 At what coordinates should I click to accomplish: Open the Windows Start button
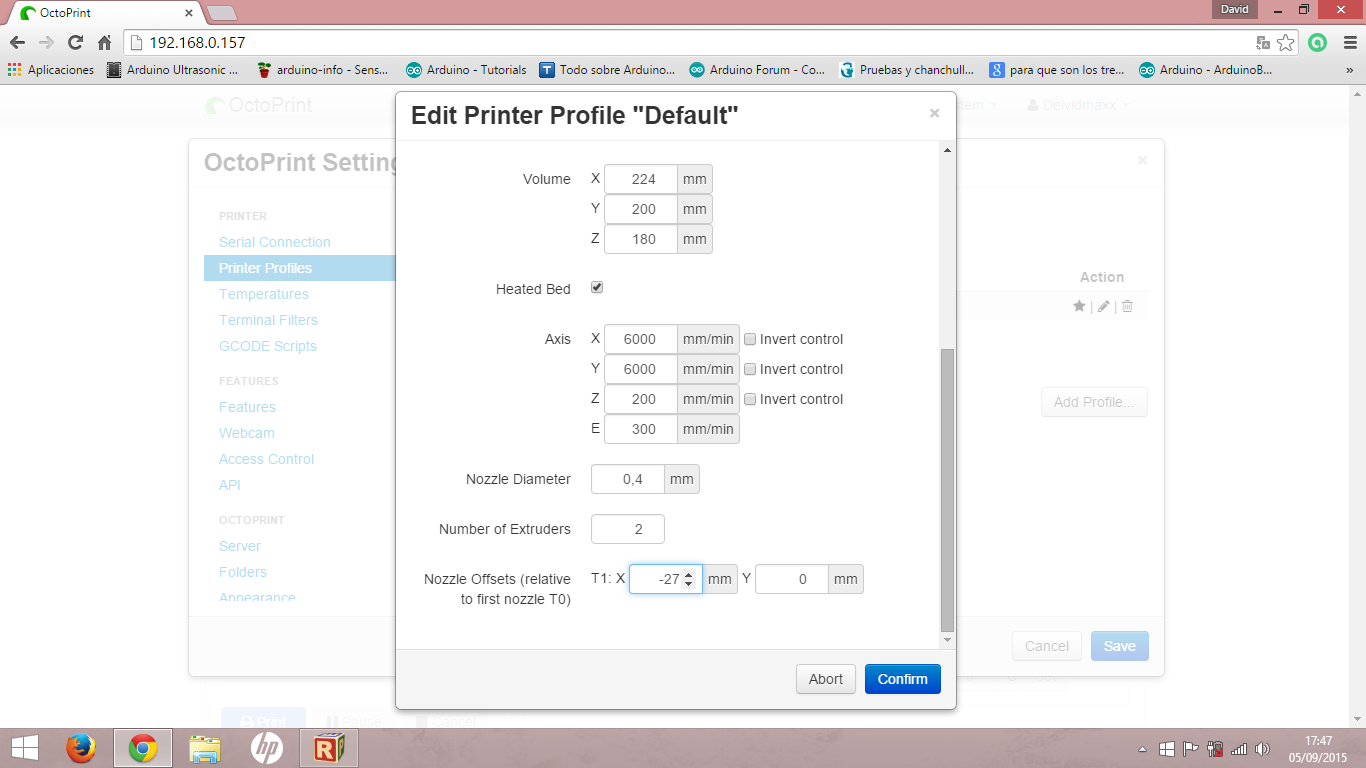24,748
